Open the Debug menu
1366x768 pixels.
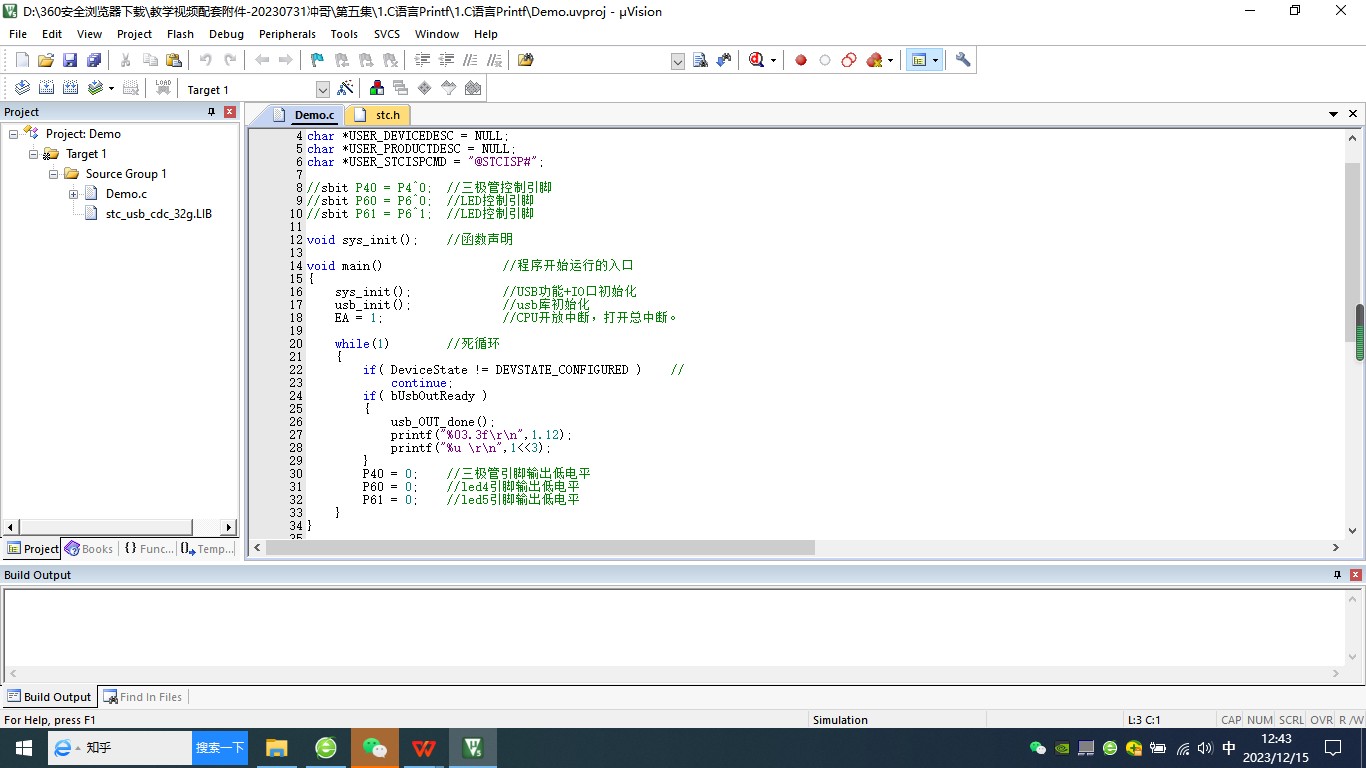click(x=226, y=34)
